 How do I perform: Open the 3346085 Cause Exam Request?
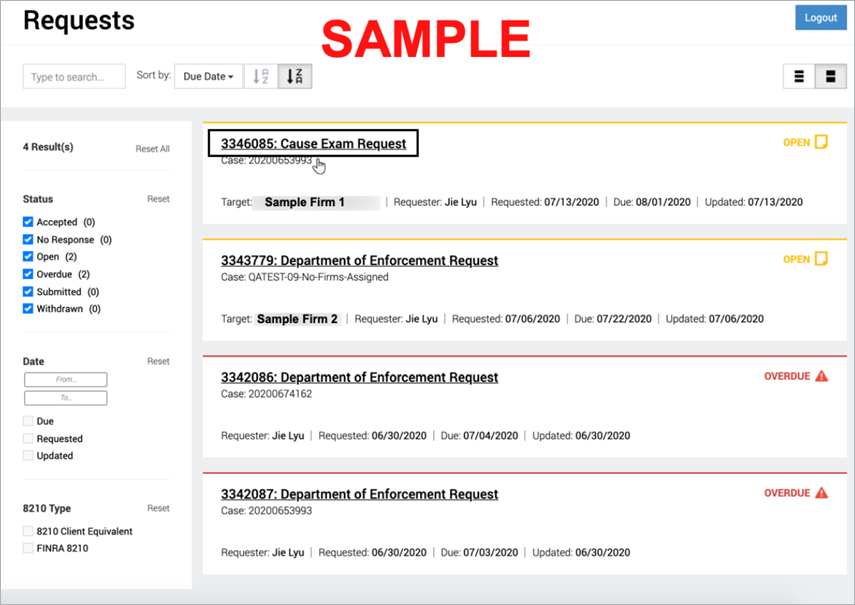coord(313,143)
